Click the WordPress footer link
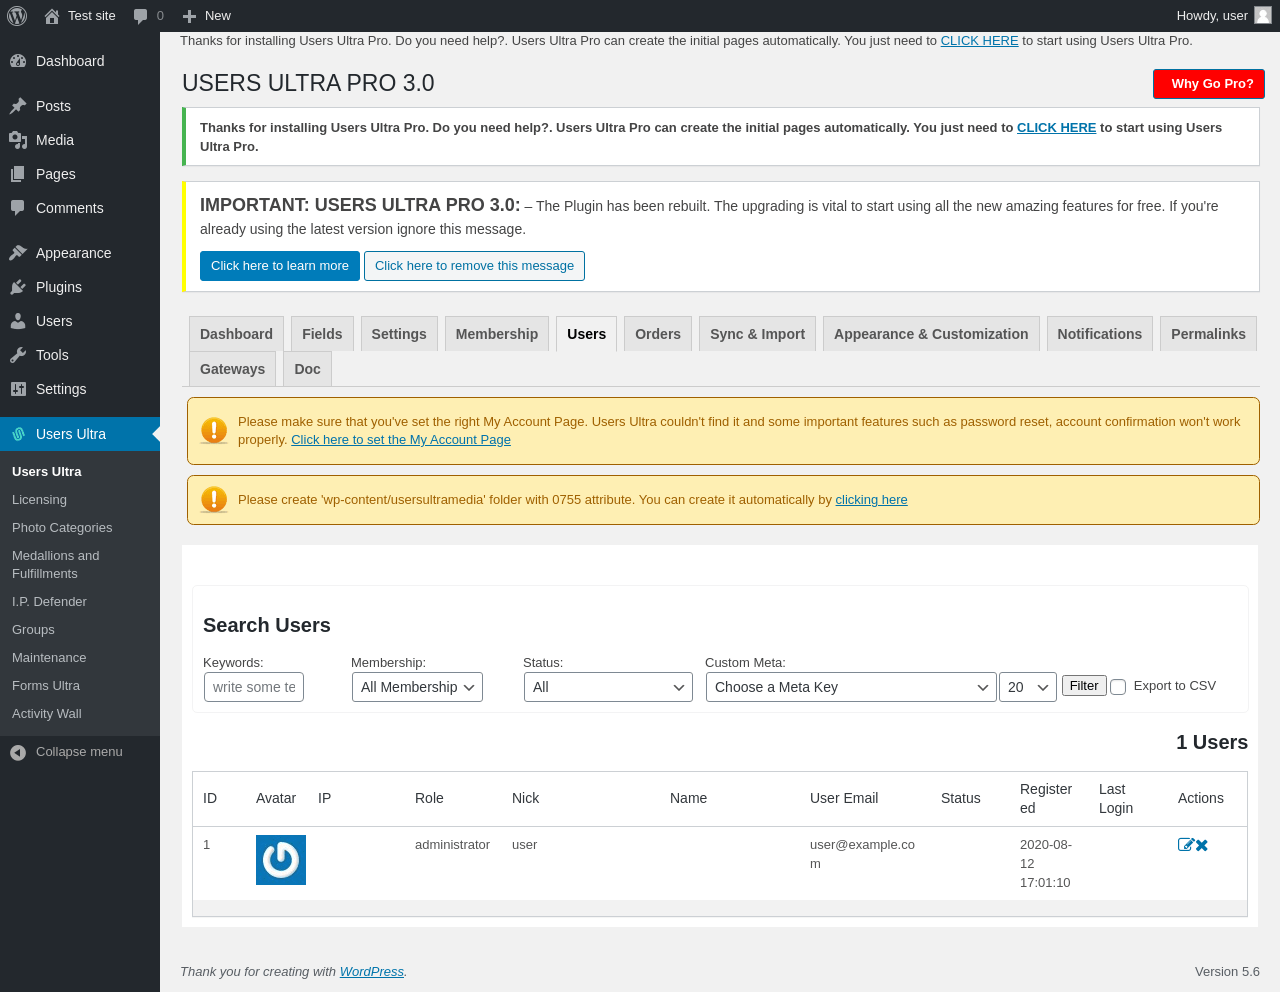1280x992 pixels. (372, 972)
